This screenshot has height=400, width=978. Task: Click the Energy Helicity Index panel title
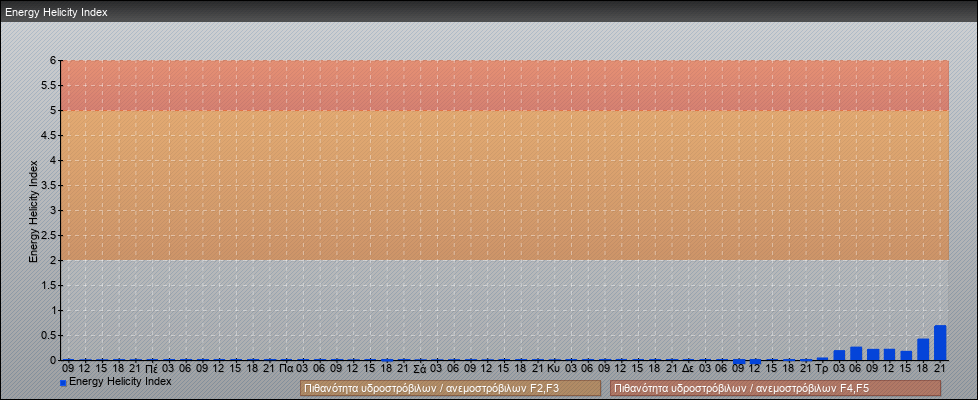point(56,13)
